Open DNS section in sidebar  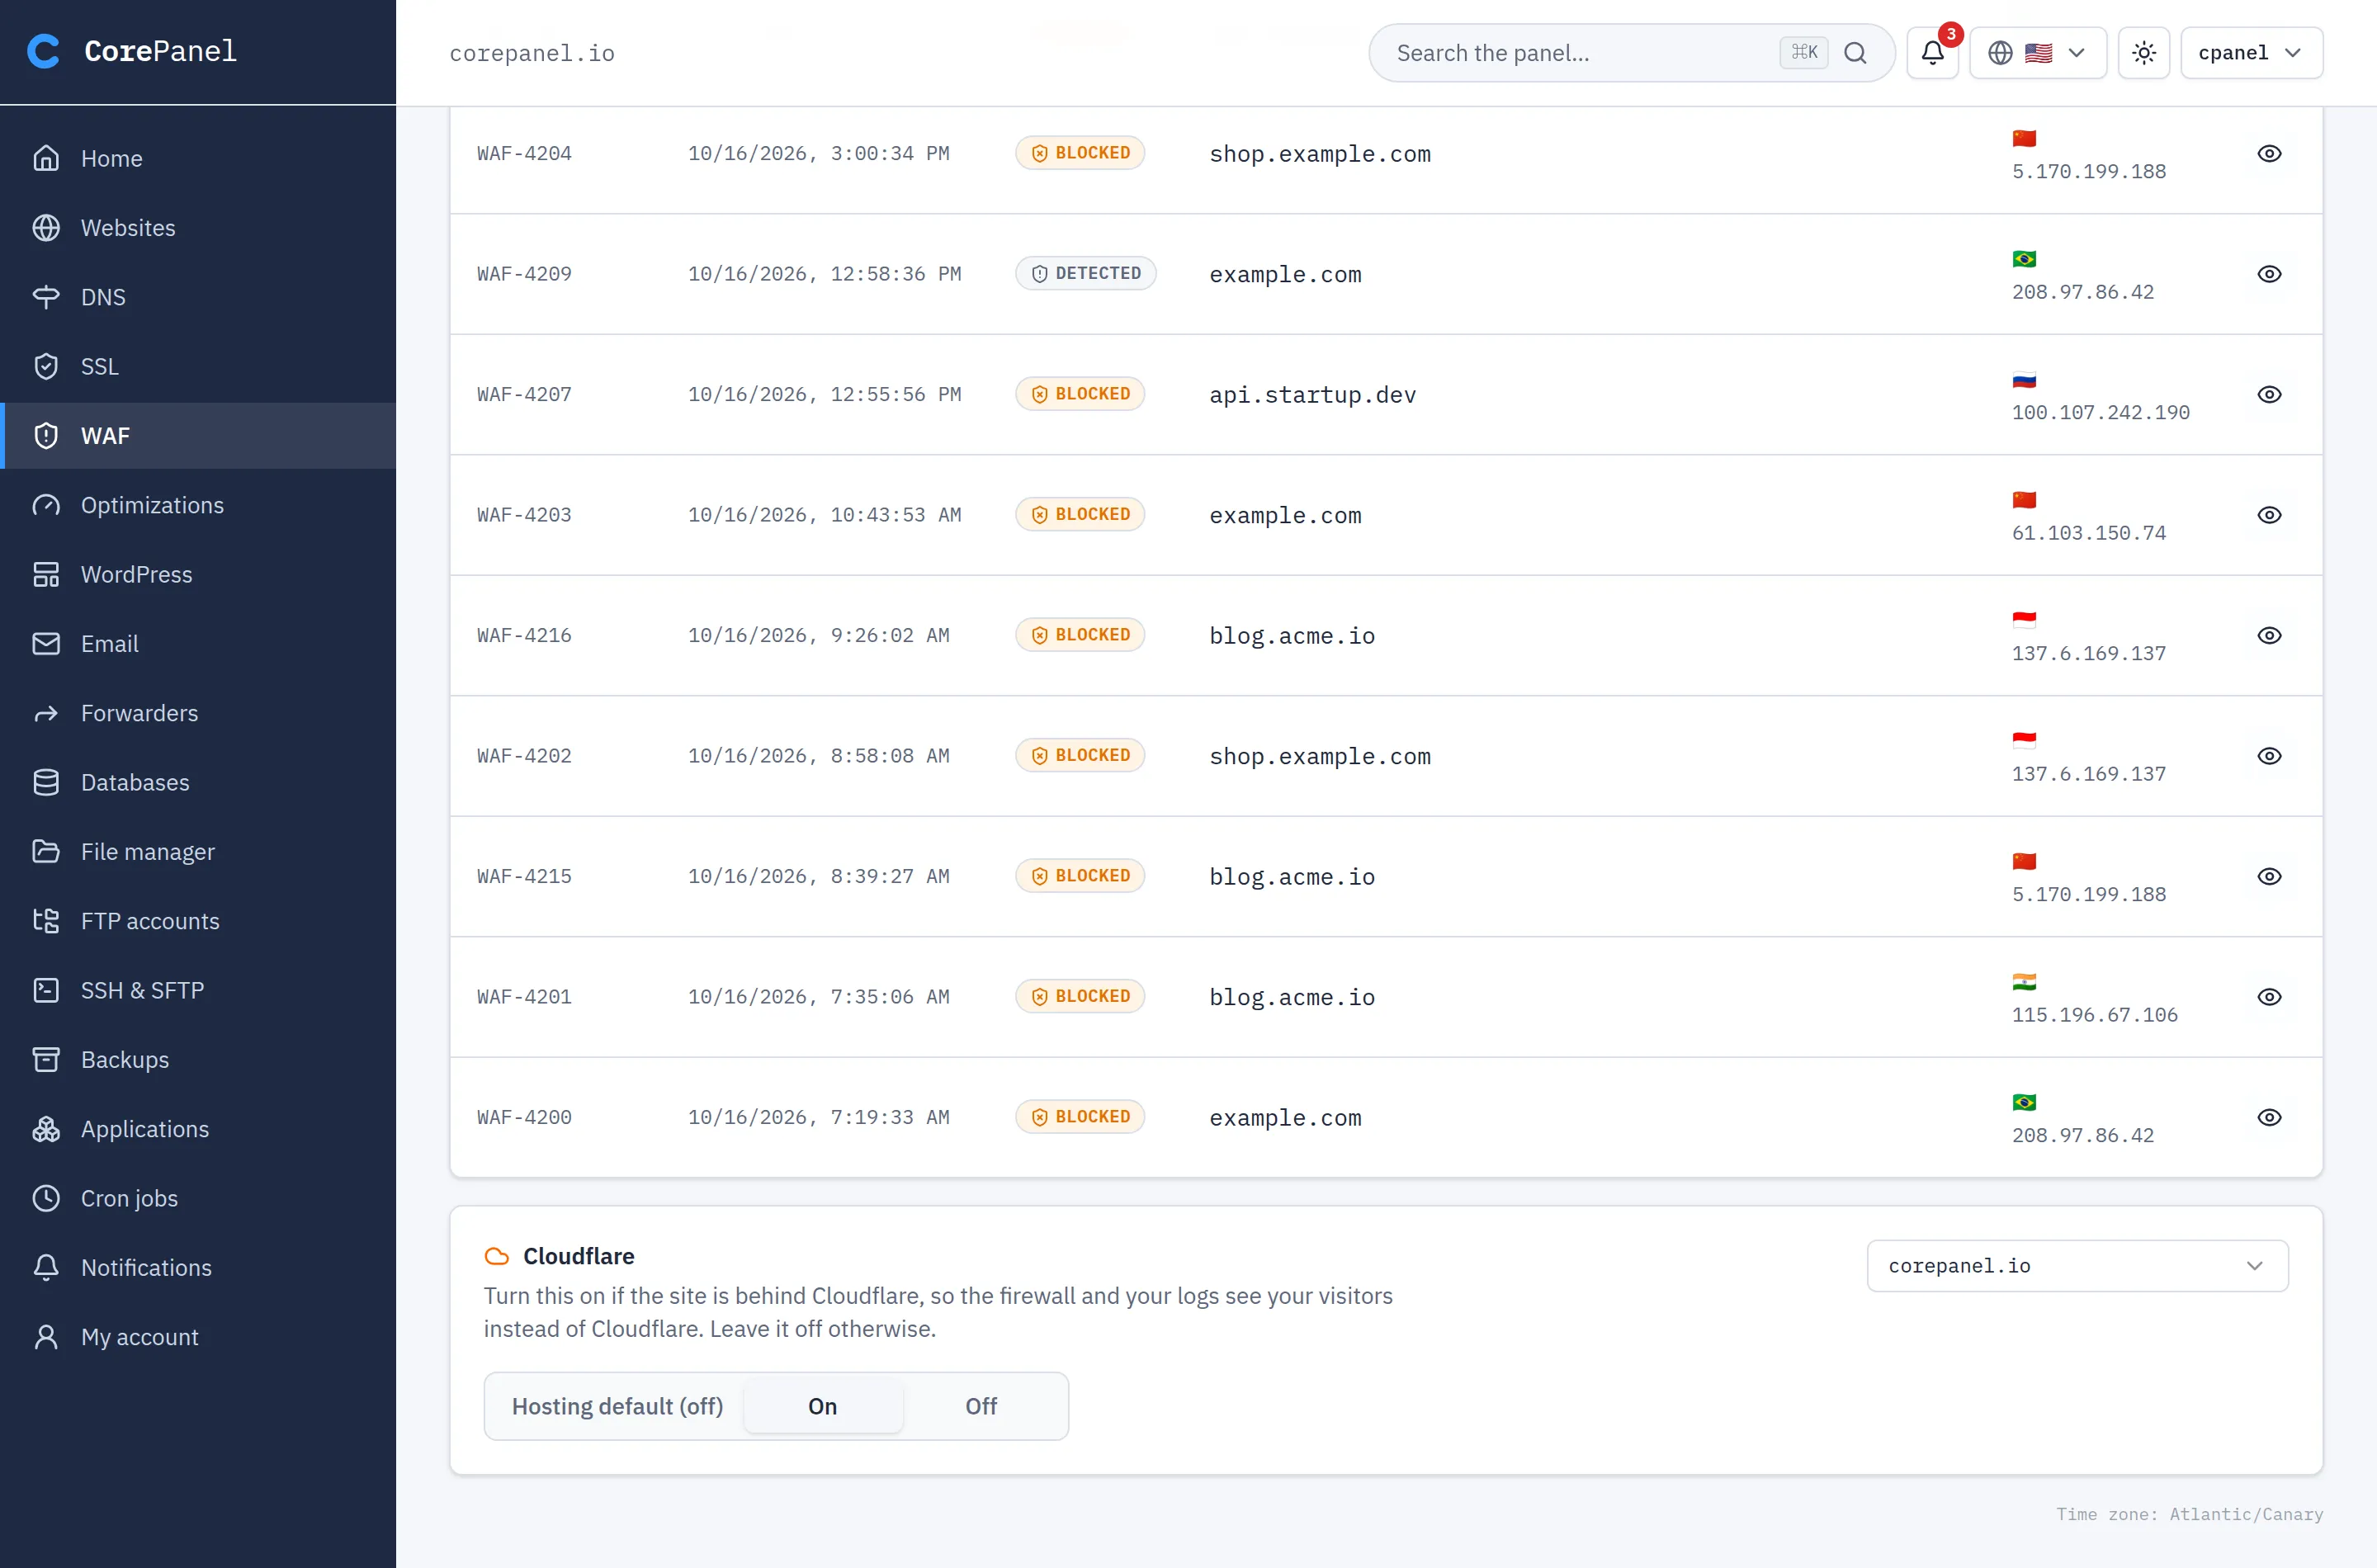pyautogui.click(x=198, y=297)
